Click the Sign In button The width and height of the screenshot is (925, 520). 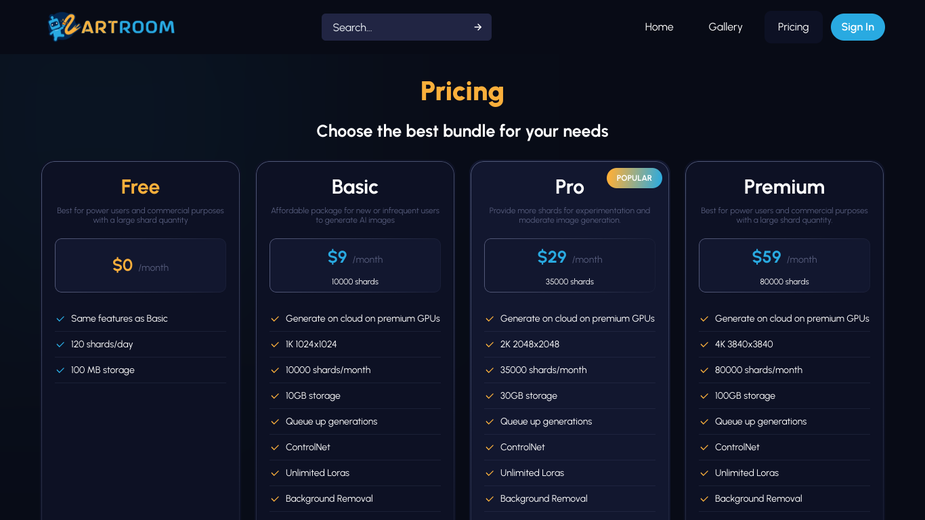click(858, 27)
